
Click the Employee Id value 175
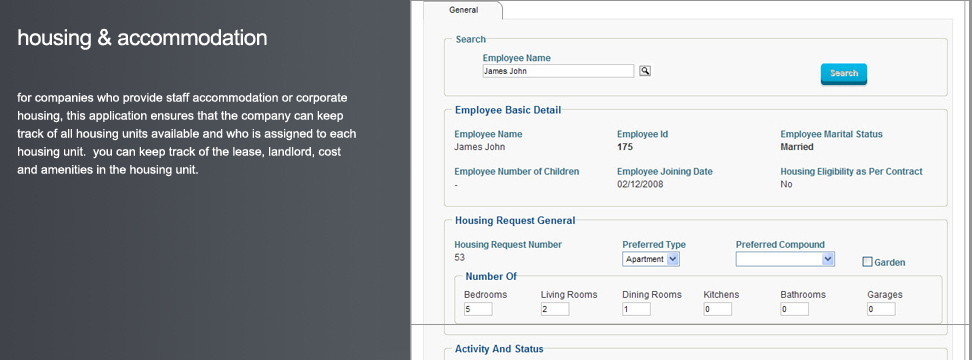click(x=625, y=147)
